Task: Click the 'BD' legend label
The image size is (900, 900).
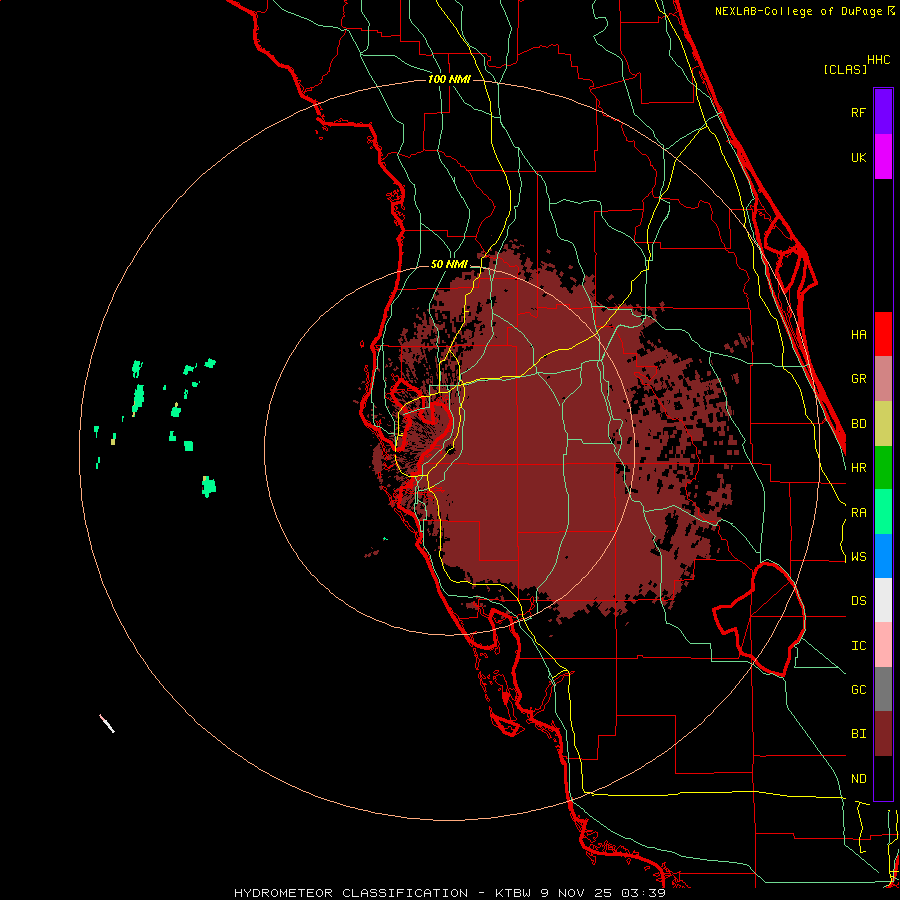Action: [858, 424]
